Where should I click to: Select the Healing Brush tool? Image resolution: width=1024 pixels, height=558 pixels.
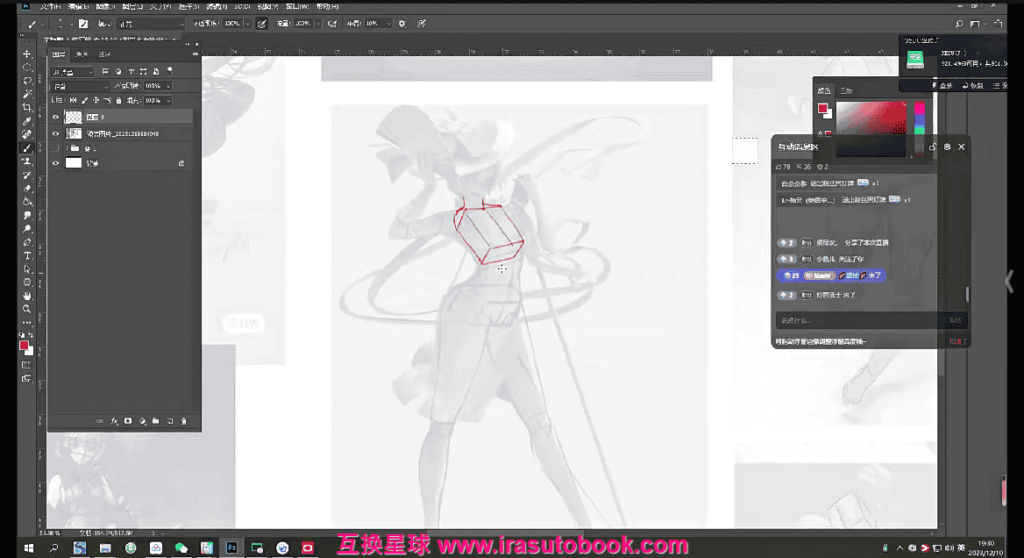click(x=27, y=135)
